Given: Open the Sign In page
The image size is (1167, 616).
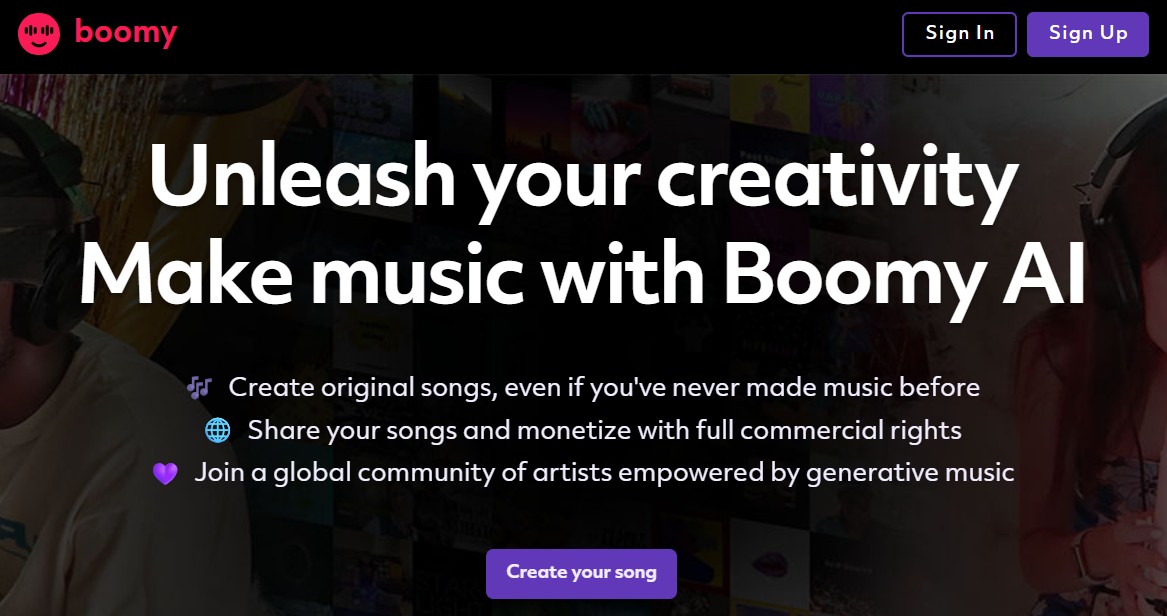Looking at the screenshot, I should coord(959,34).
